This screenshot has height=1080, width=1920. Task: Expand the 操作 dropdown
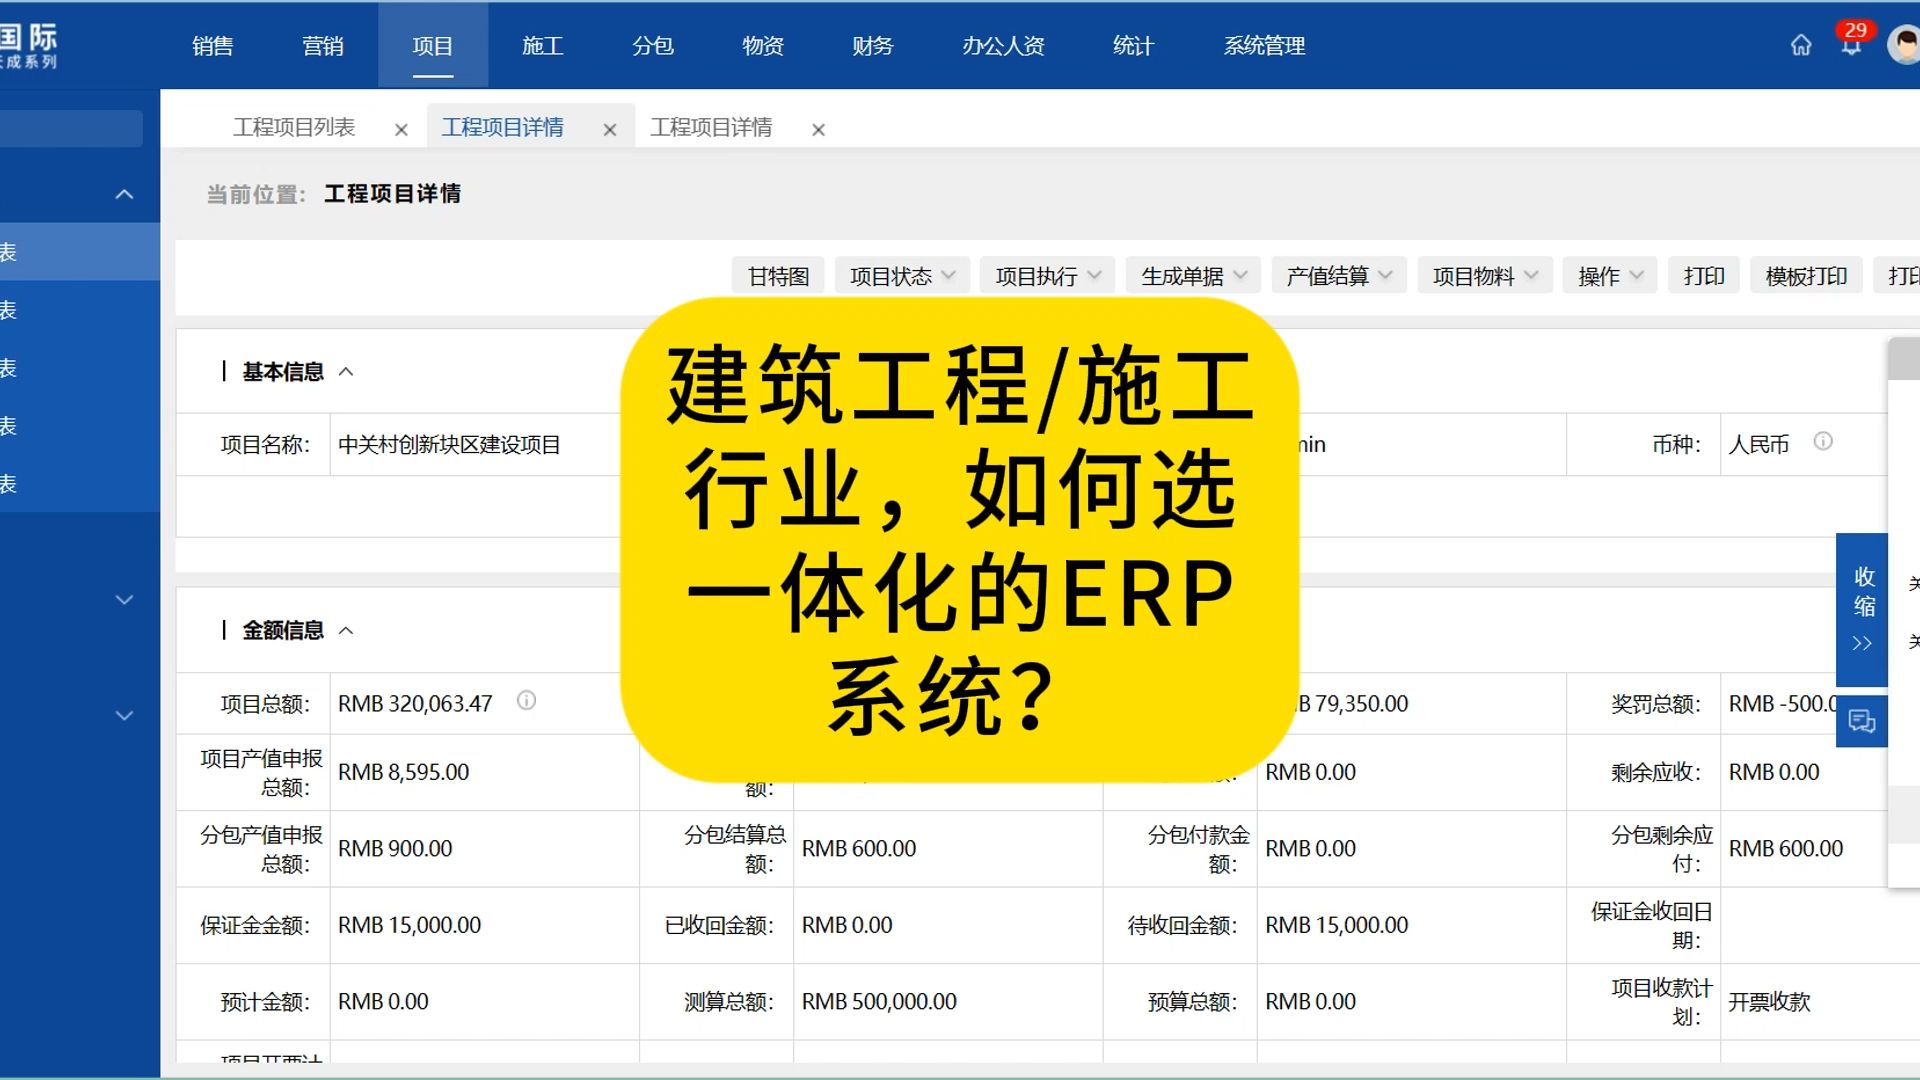point(1610,276)
